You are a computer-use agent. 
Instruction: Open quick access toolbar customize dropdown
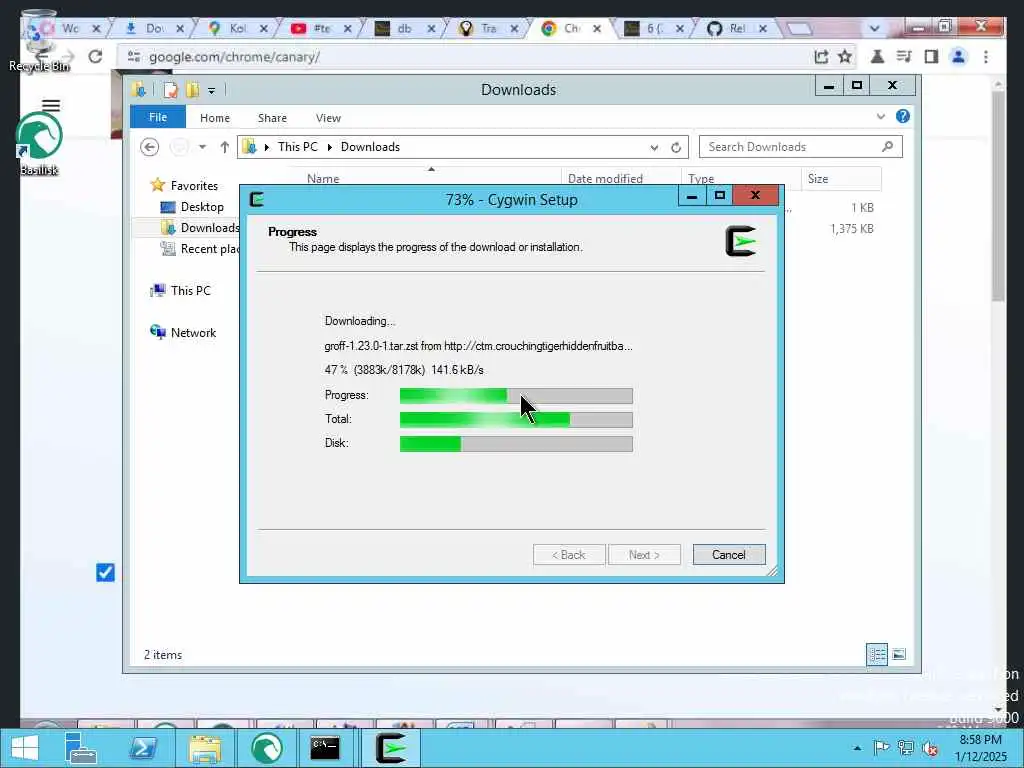point(212,91)
